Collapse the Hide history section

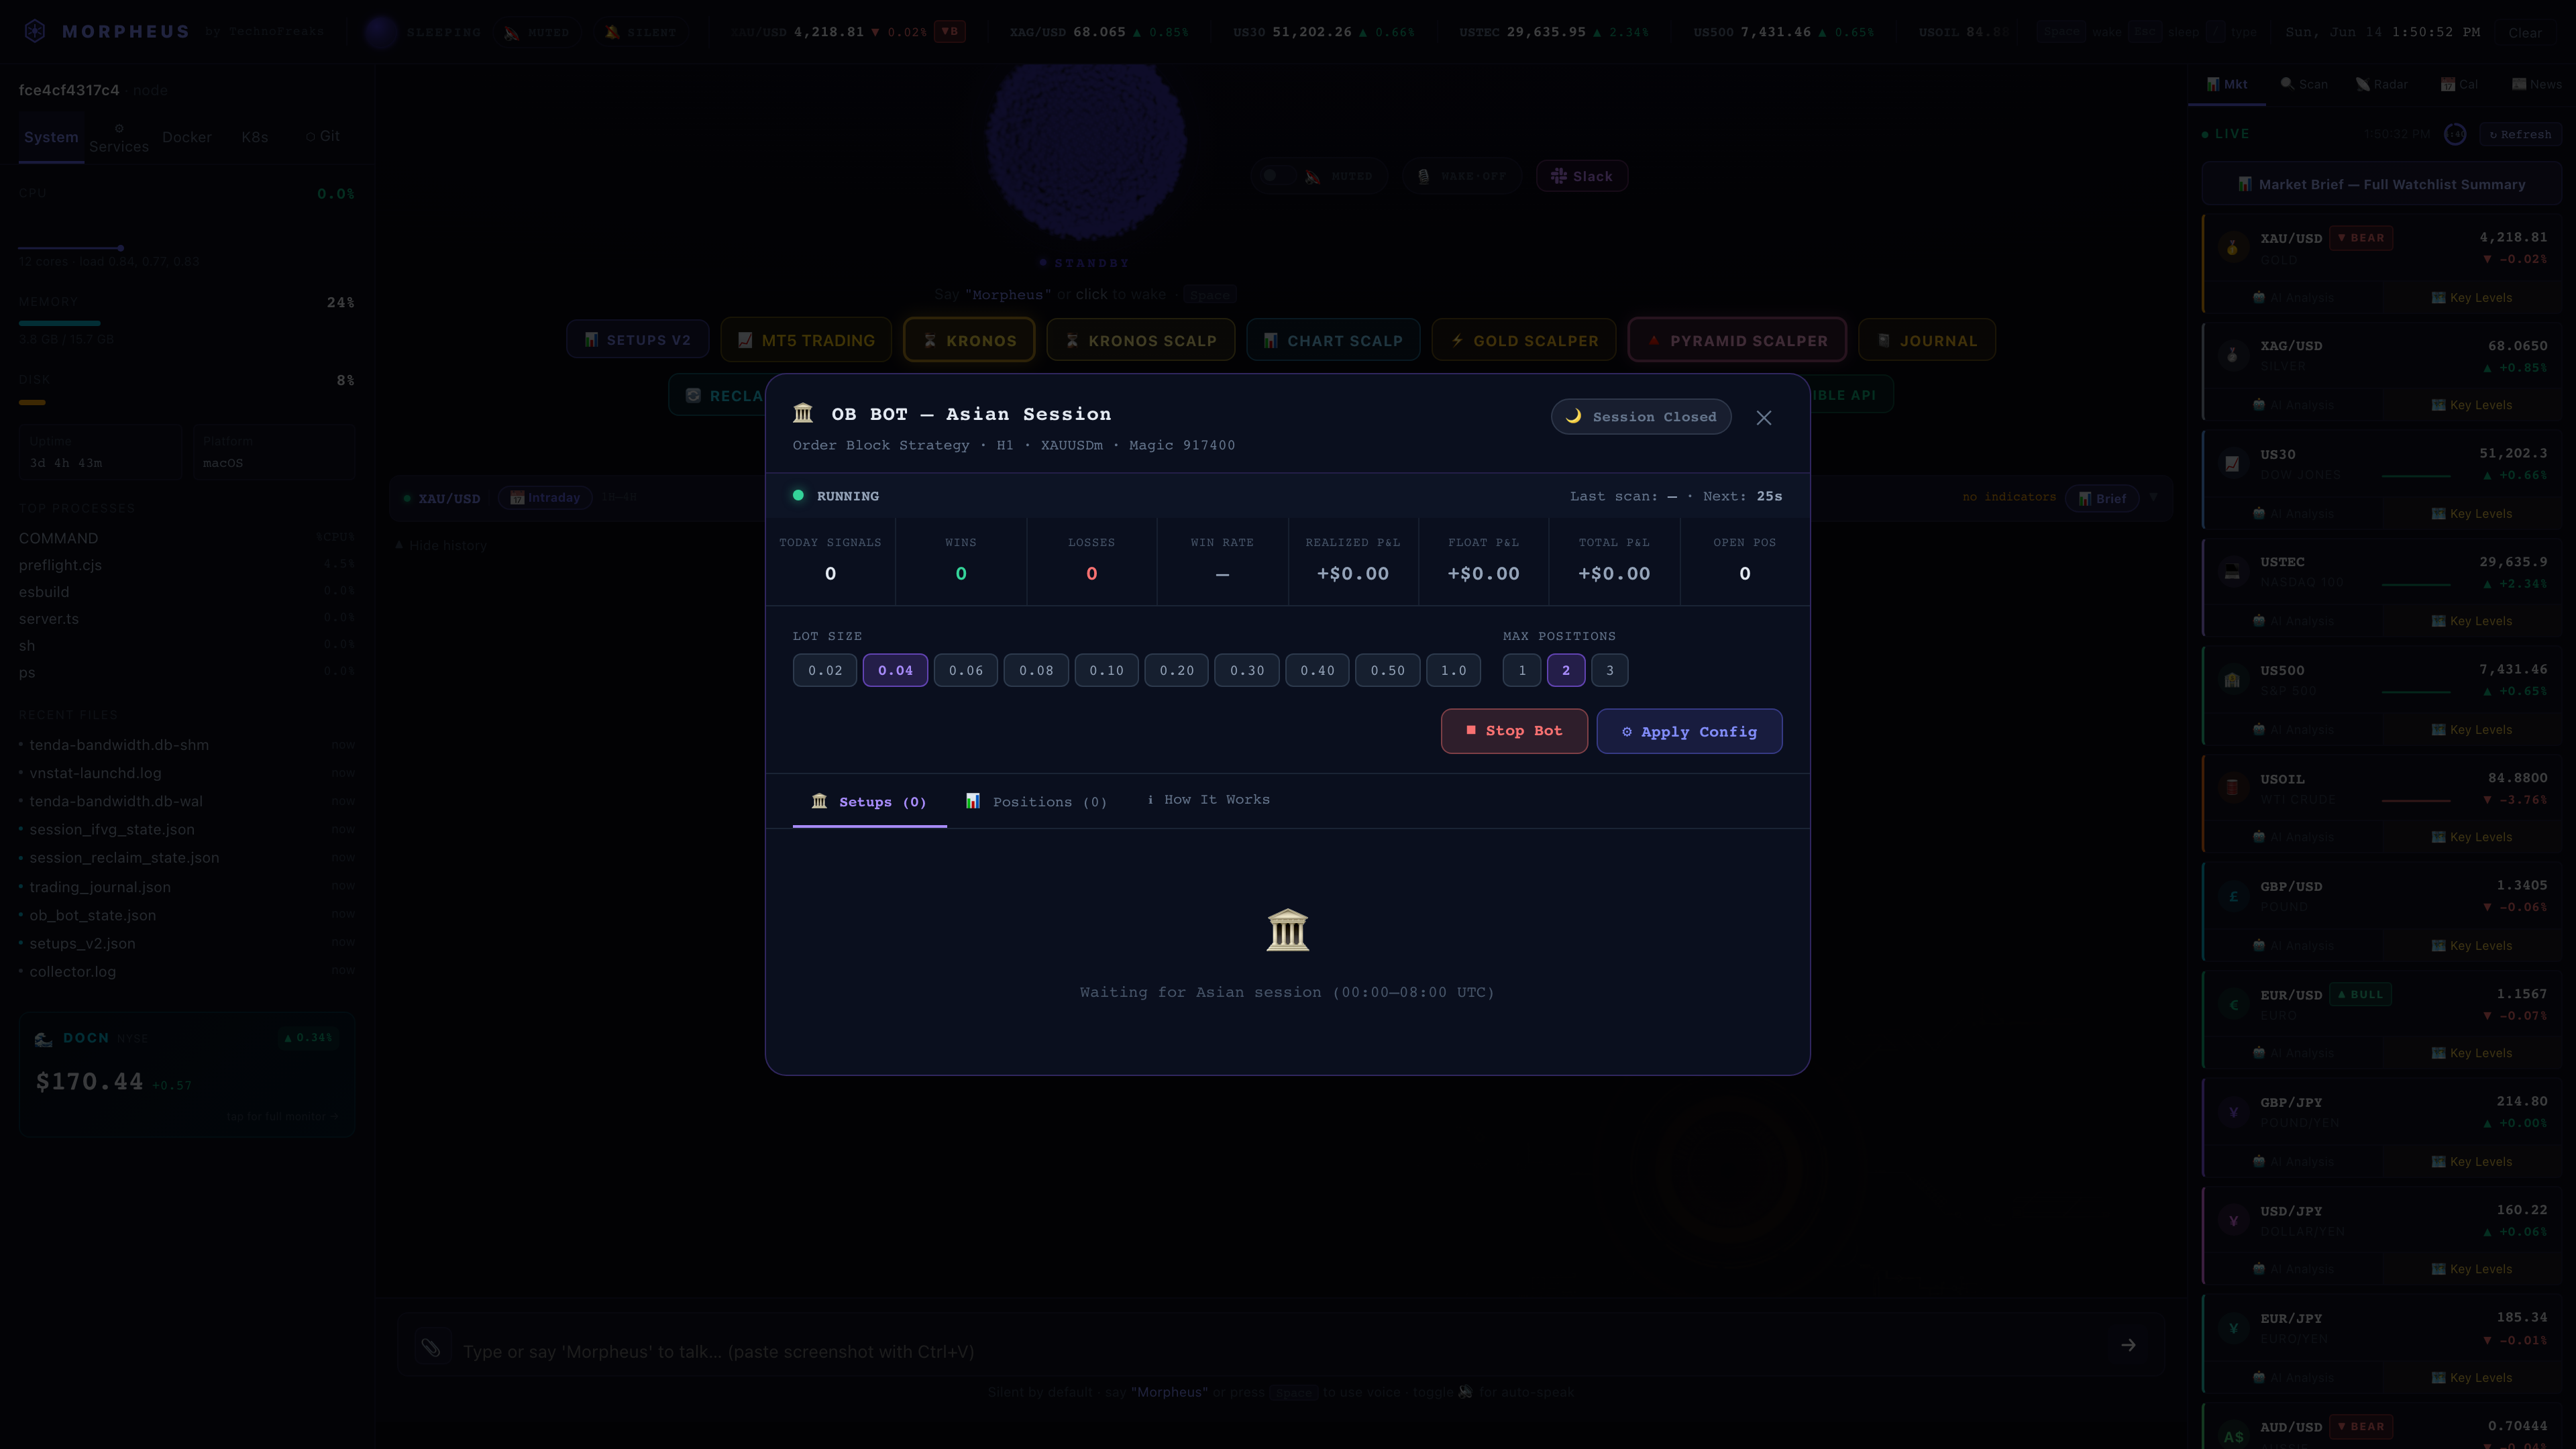[x=441, y=545]
